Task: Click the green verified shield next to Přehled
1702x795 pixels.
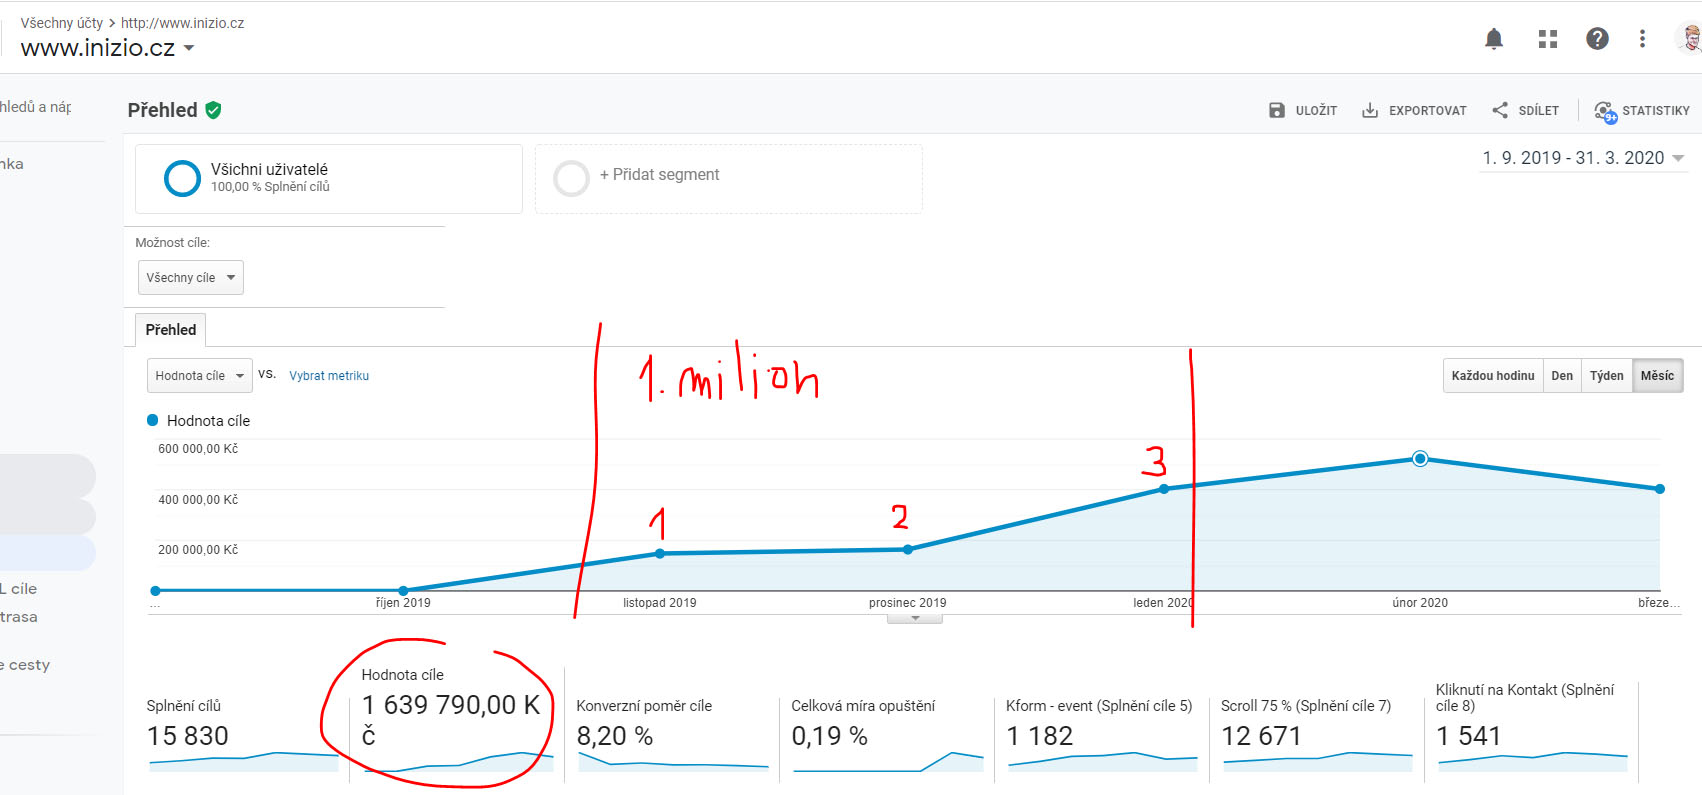Action: pyautogui.click(x=213, y=110)
